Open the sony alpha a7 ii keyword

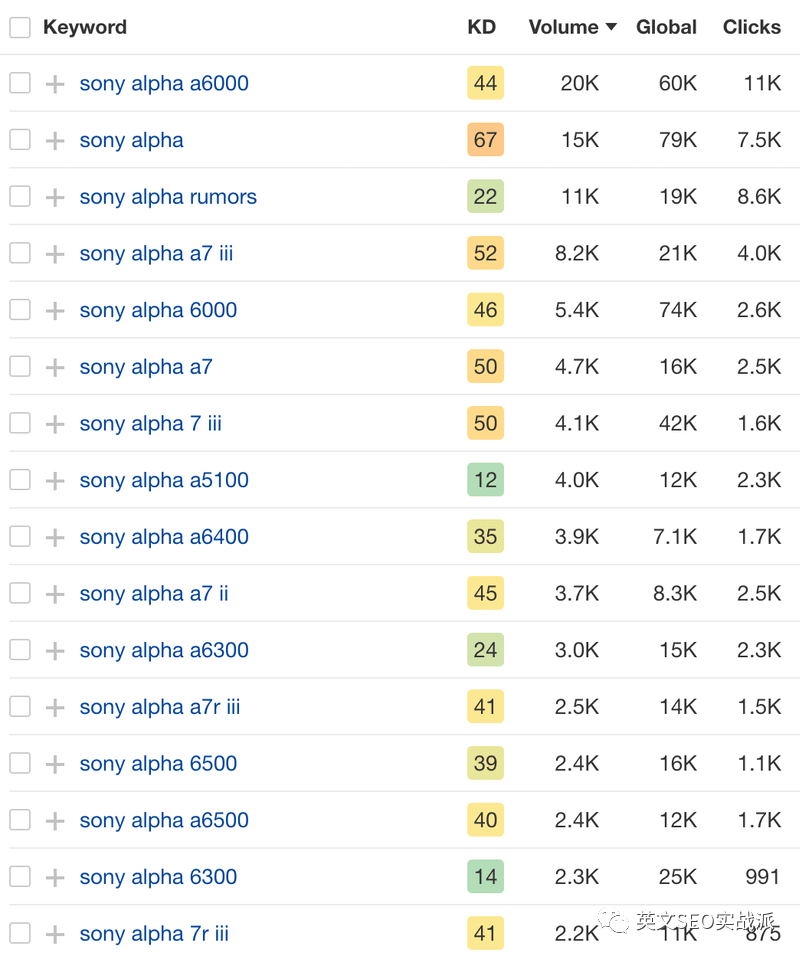click(x=154, y=594)
